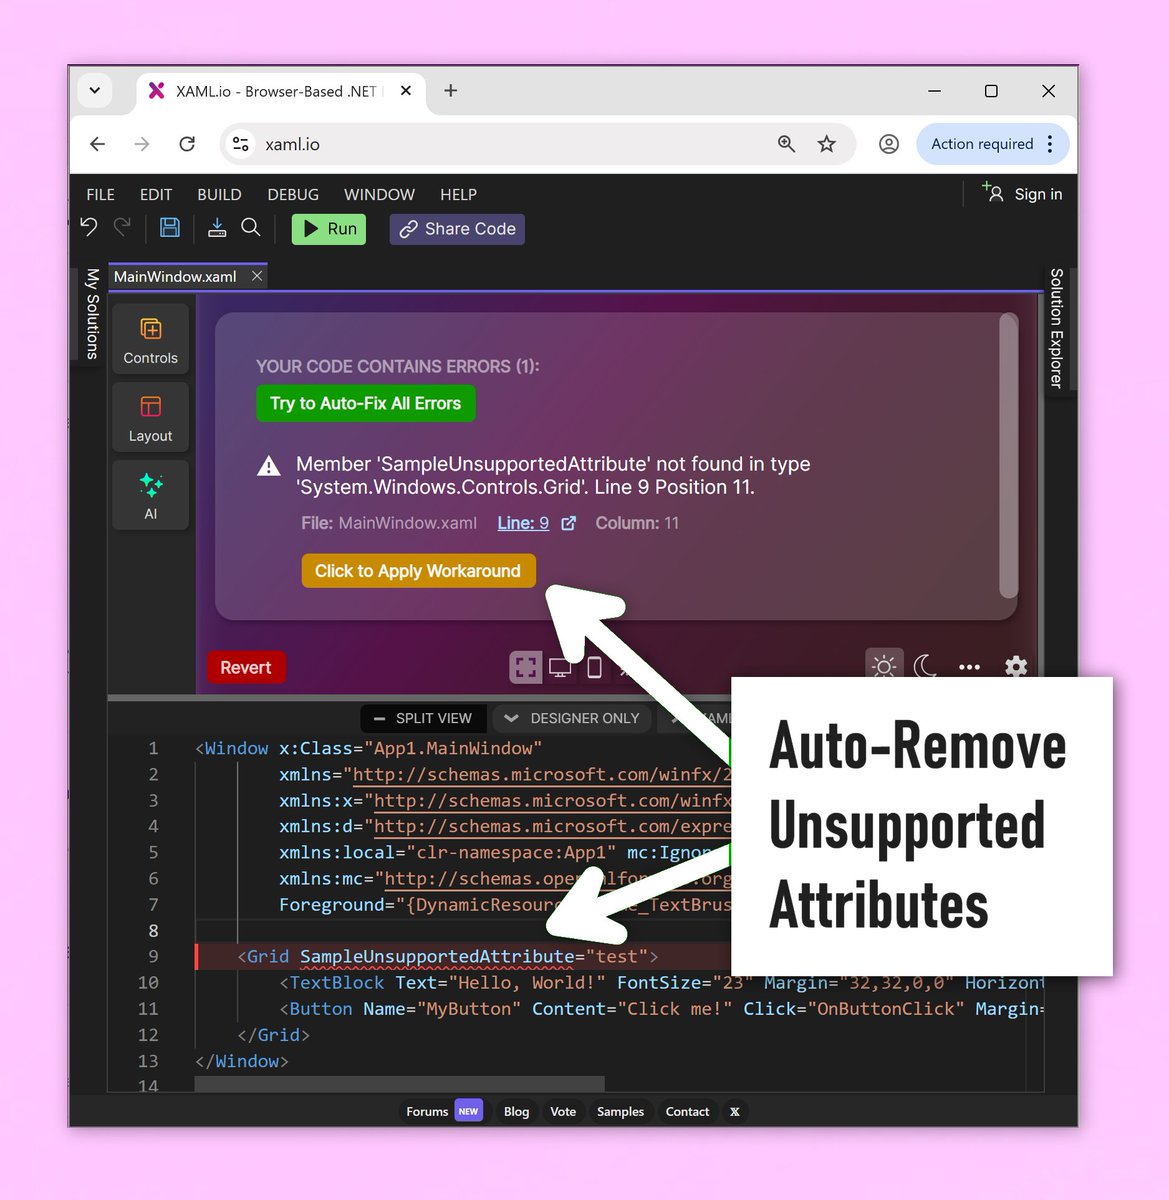1169x1200 pixels.
Task: Switch to dark theme with the moon icon
Action: [926, 666]
